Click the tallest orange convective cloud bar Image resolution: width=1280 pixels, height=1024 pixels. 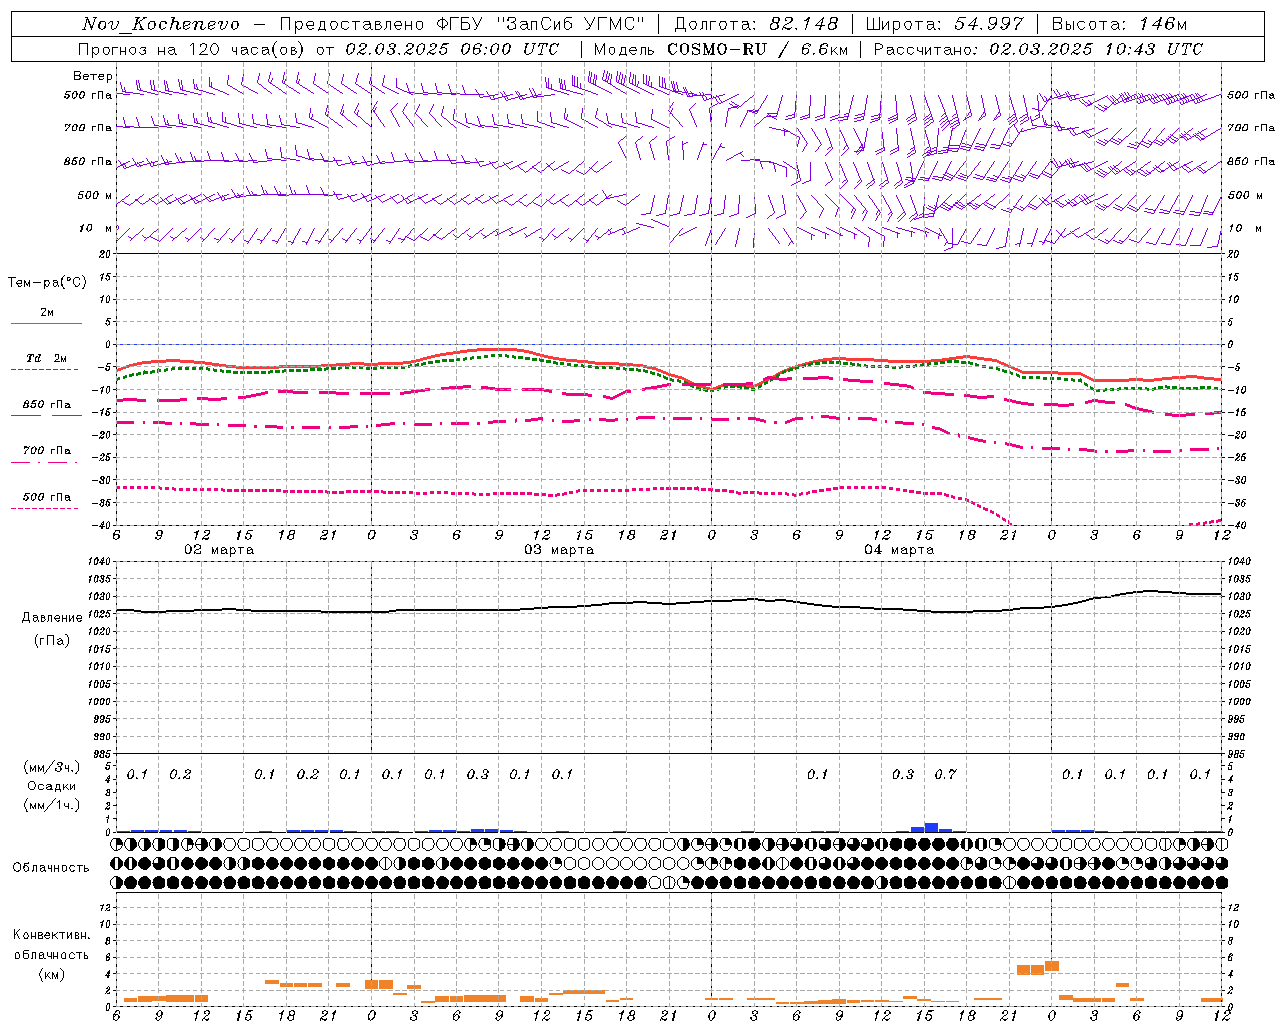tap(1052, 966)
